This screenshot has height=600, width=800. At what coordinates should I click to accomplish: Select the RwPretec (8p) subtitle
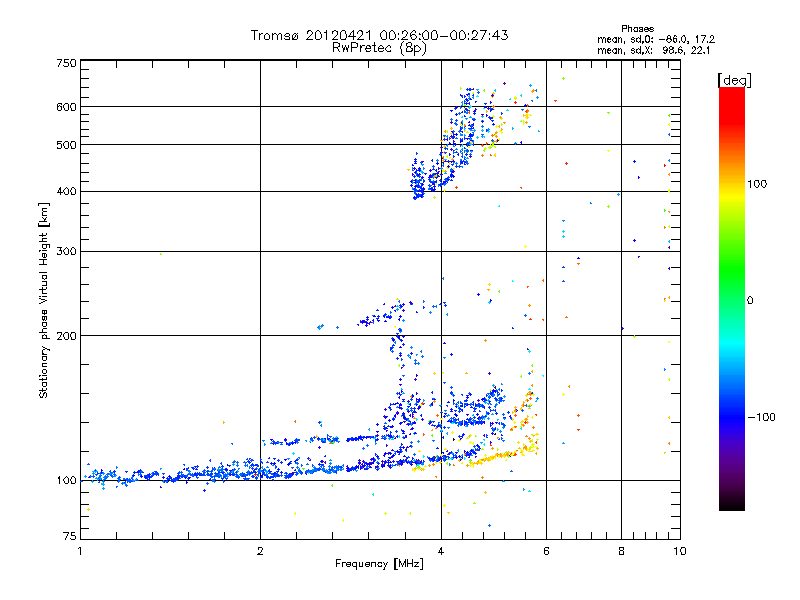pos(379,48)
